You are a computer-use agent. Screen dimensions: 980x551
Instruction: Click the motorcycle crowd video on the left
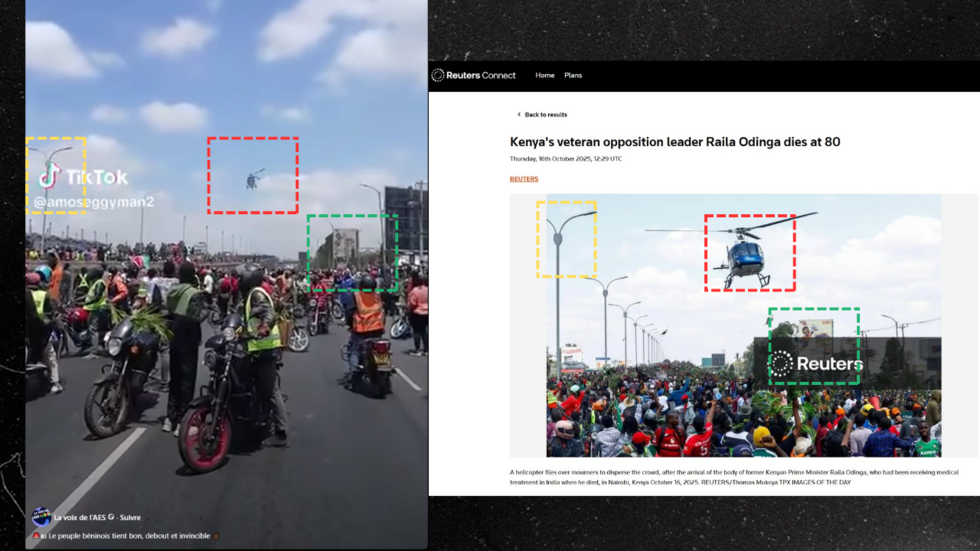(226, 275)
